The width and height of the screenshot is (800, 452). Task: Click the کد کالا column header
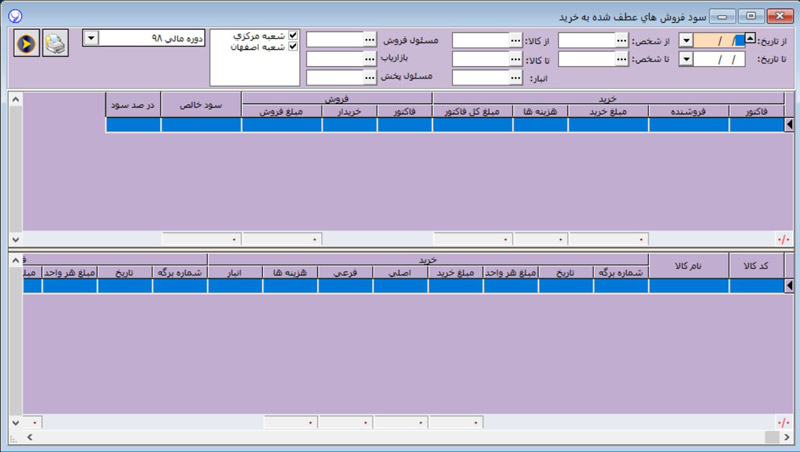(756, 265)
